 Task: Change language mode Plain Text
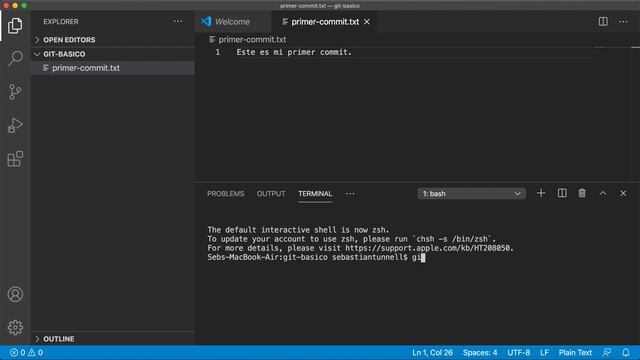point(575,353)
